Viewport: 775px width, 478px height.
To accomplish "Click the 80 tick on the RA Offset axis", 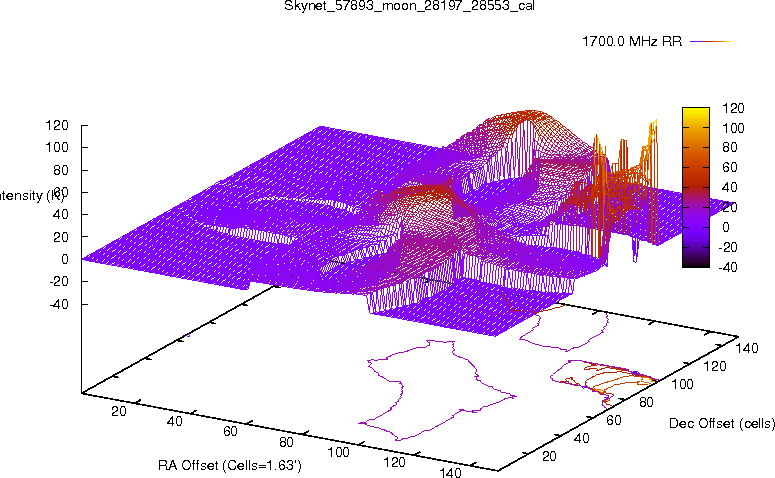I will pyautogui.click(x=286, y=442).
